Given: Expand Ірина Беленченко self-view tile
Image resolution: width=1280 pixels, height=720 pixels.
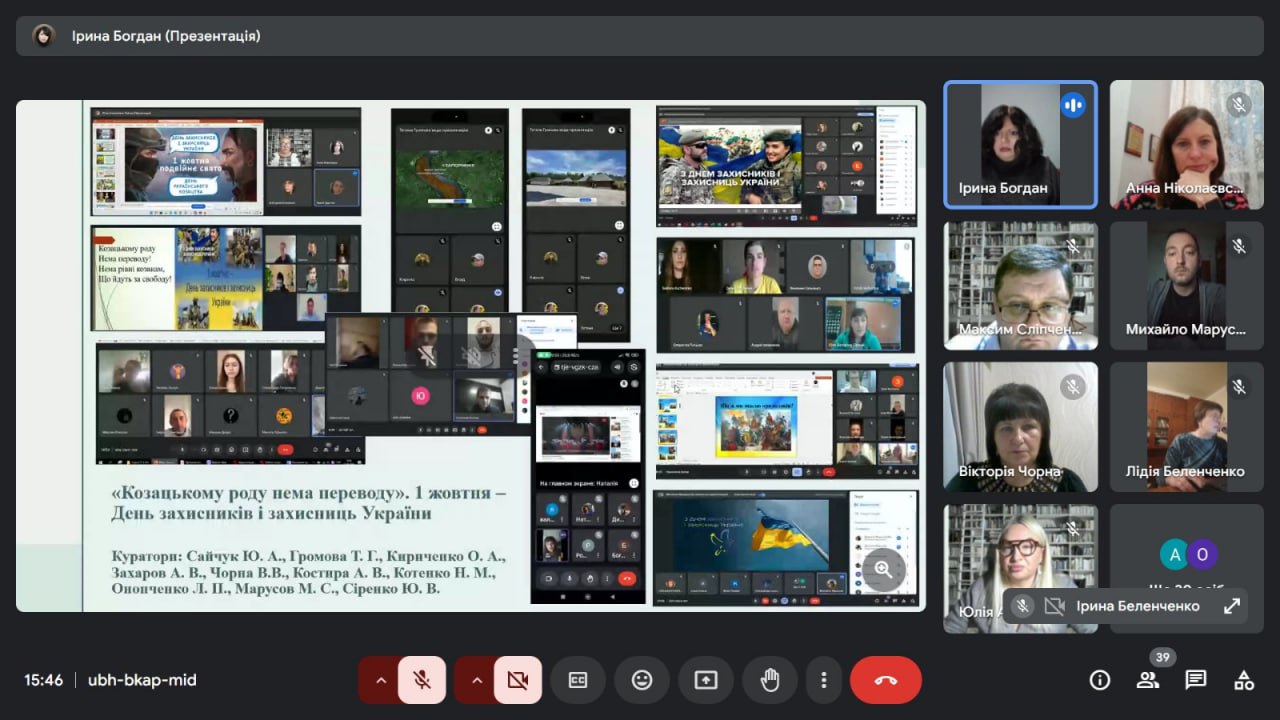Looking at the screenshot, I should [1232, 606].
